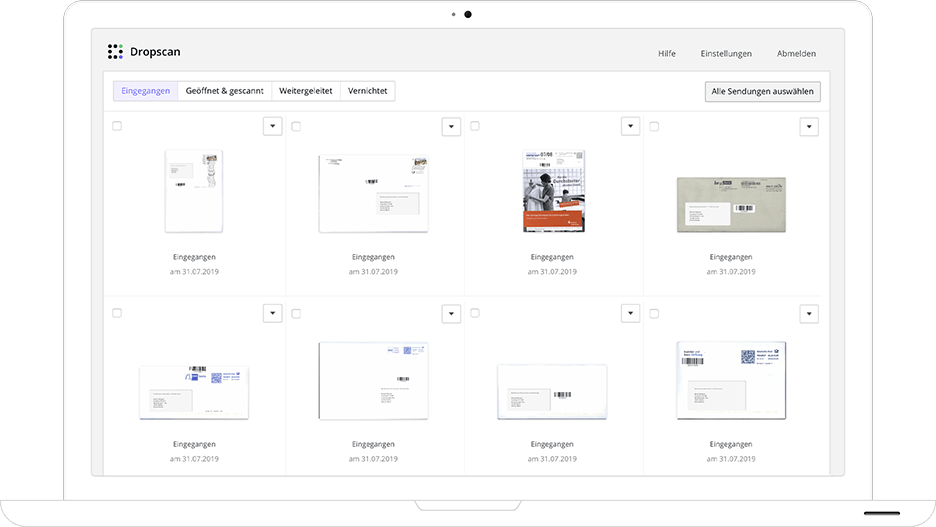Open the first portrait letter thumbnail
936x527 pixels.
194,190
